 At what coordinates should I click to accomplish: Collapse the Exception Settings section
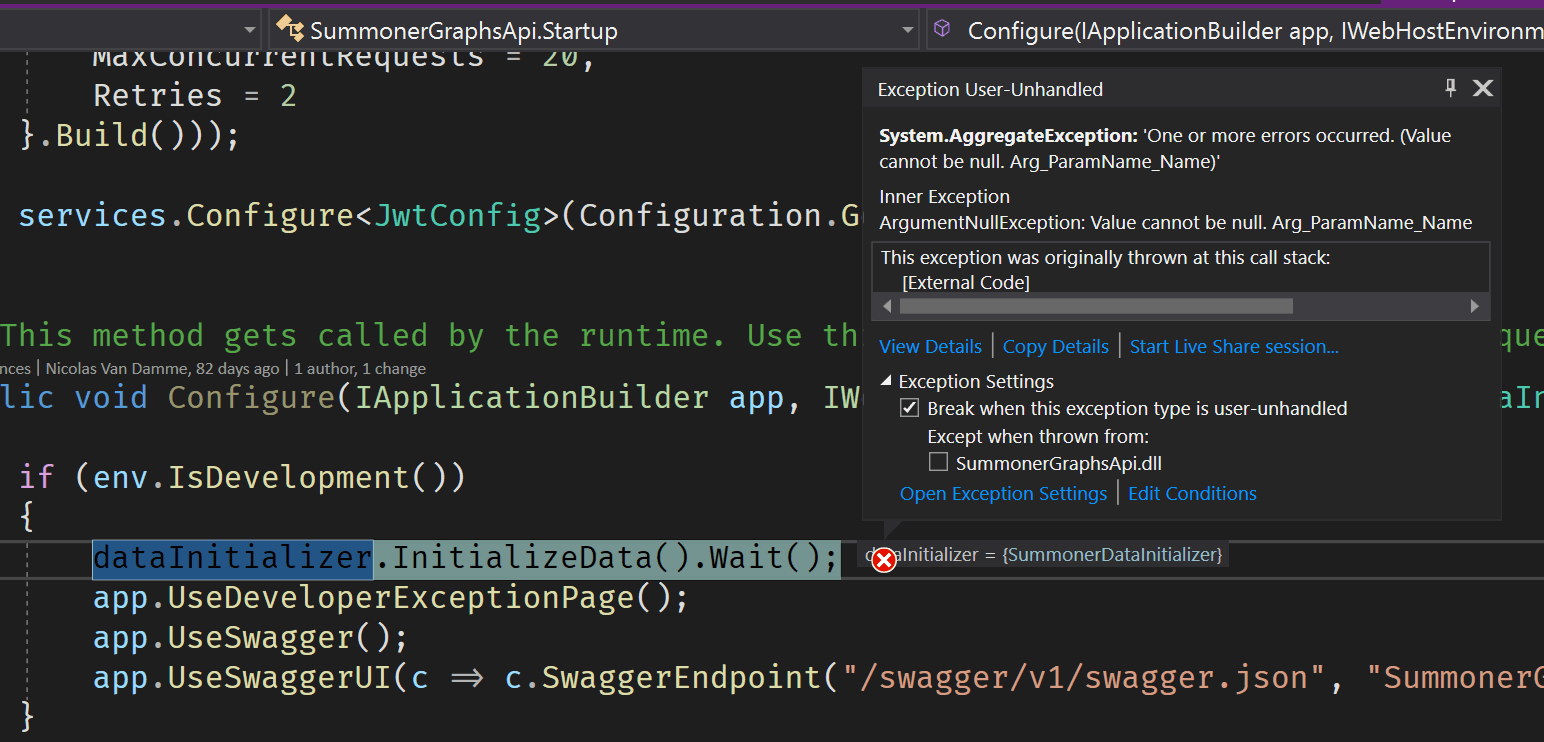tap(884, 381)
